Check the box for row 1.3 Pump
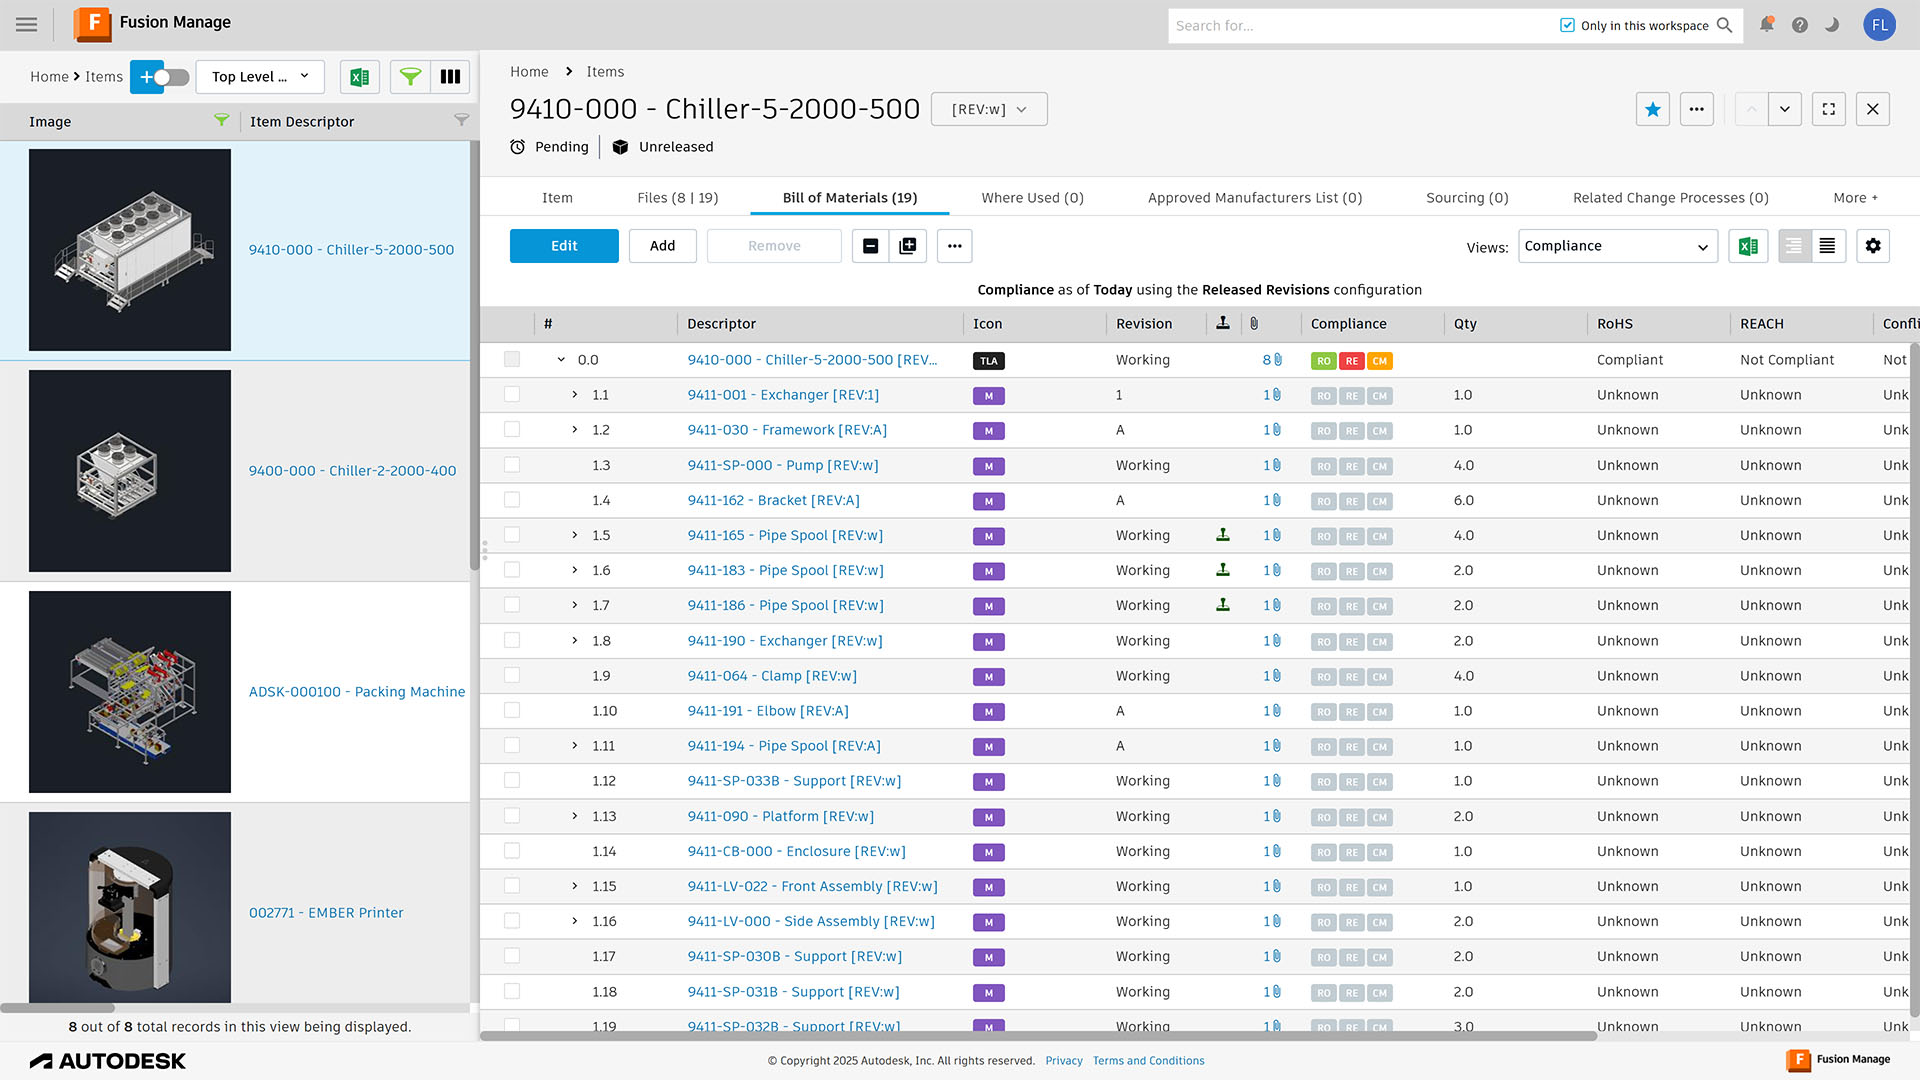The width and height of the screenshot is (1920, 1080). click(x=512, y=465)
